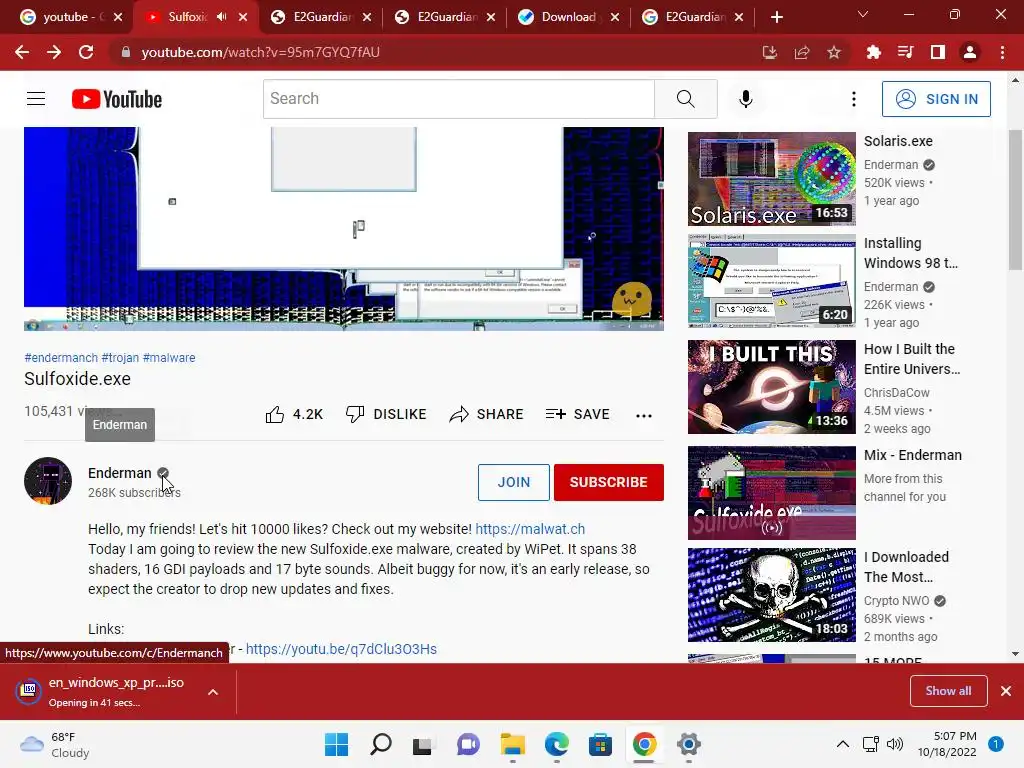Go back with browser back arrow
The width and height of the screenshot is (1024, 768).
click(x=22, y=52)
